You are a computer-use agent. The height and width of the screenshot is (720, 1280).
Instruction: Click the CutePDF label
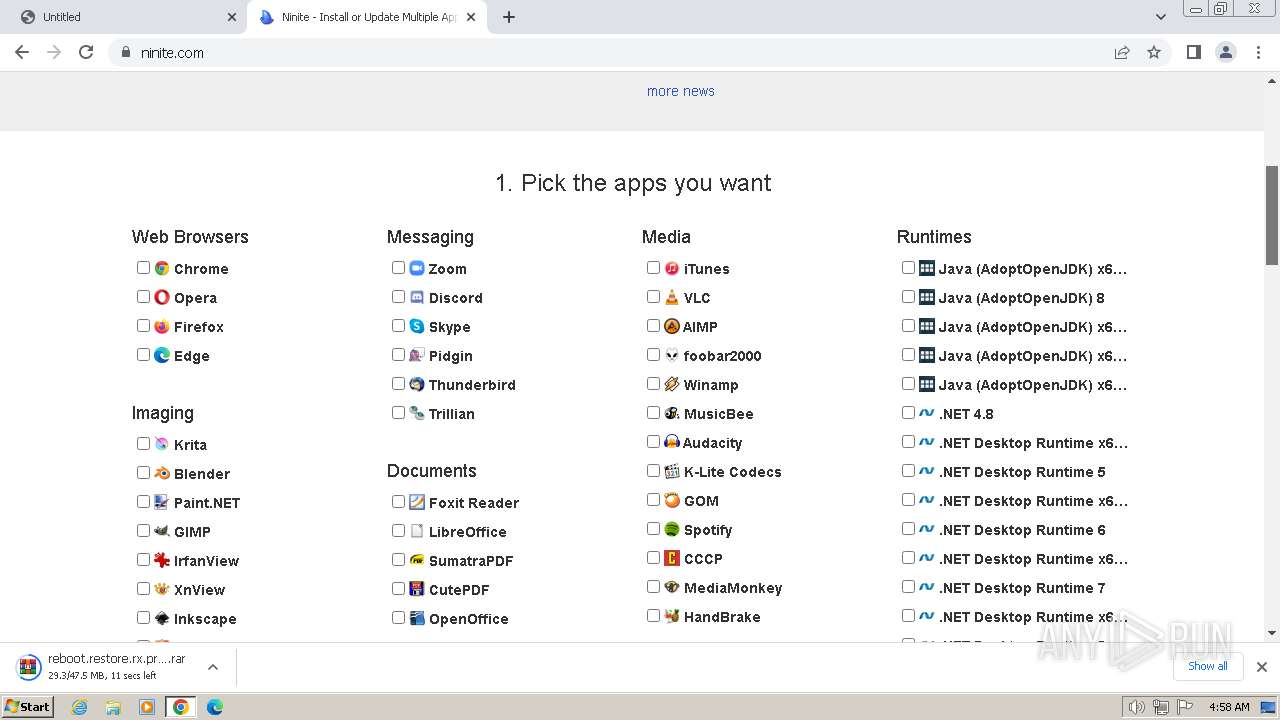click(459, 590)
